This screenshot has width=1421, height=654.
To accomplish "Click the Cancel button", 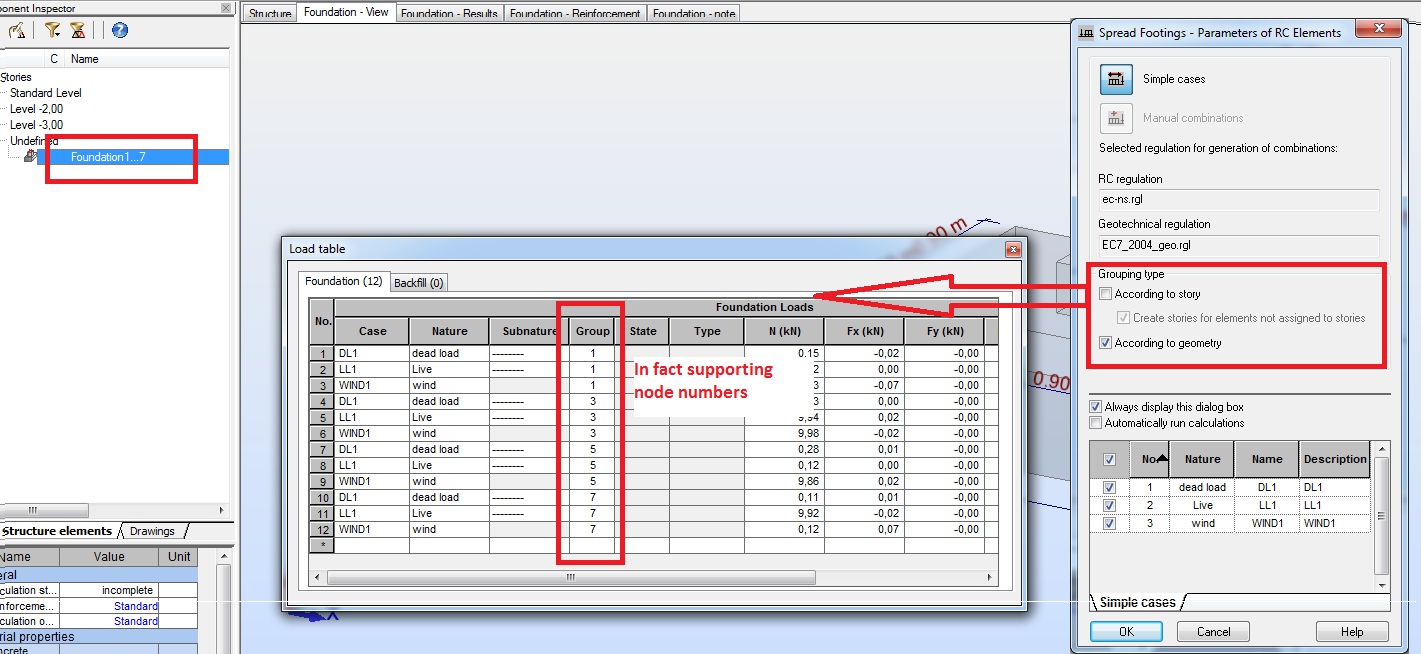I will 1212,631.
